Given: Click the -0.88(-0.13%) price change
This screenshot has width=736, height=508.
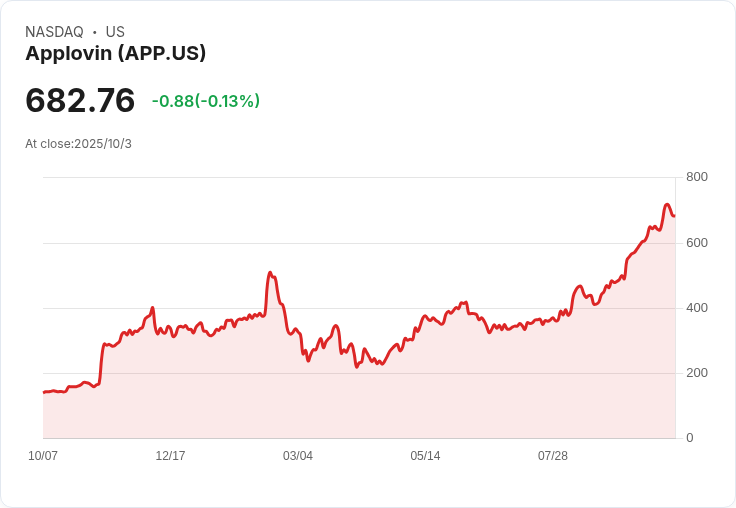Looking at the screenshot, I should click(x=205, y=101).
